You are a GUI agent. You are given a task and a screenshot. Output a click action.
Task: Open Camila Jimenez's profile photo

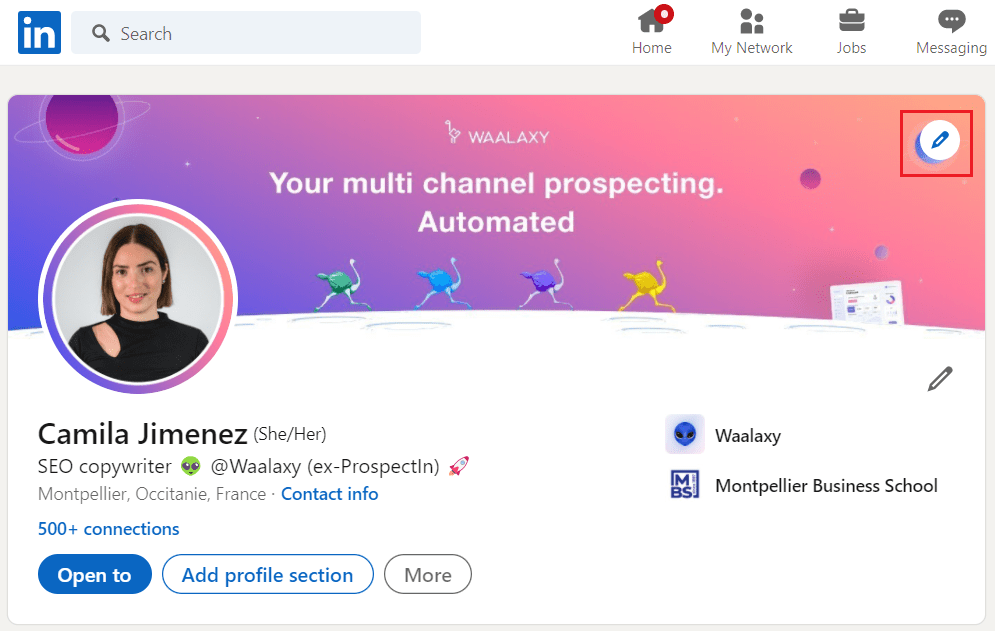[x=138, y=297]
